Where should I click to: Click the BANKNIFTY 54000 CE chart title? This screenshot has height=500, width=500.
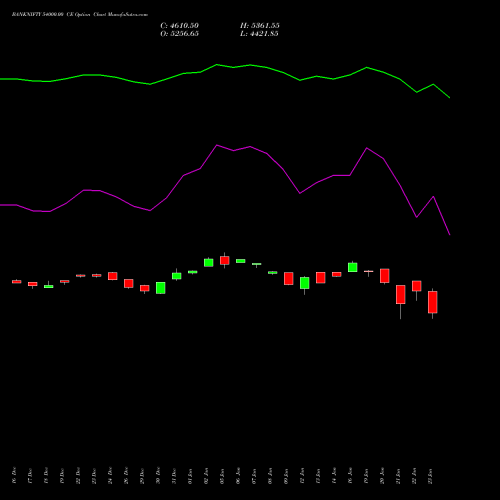coord(80,15)
